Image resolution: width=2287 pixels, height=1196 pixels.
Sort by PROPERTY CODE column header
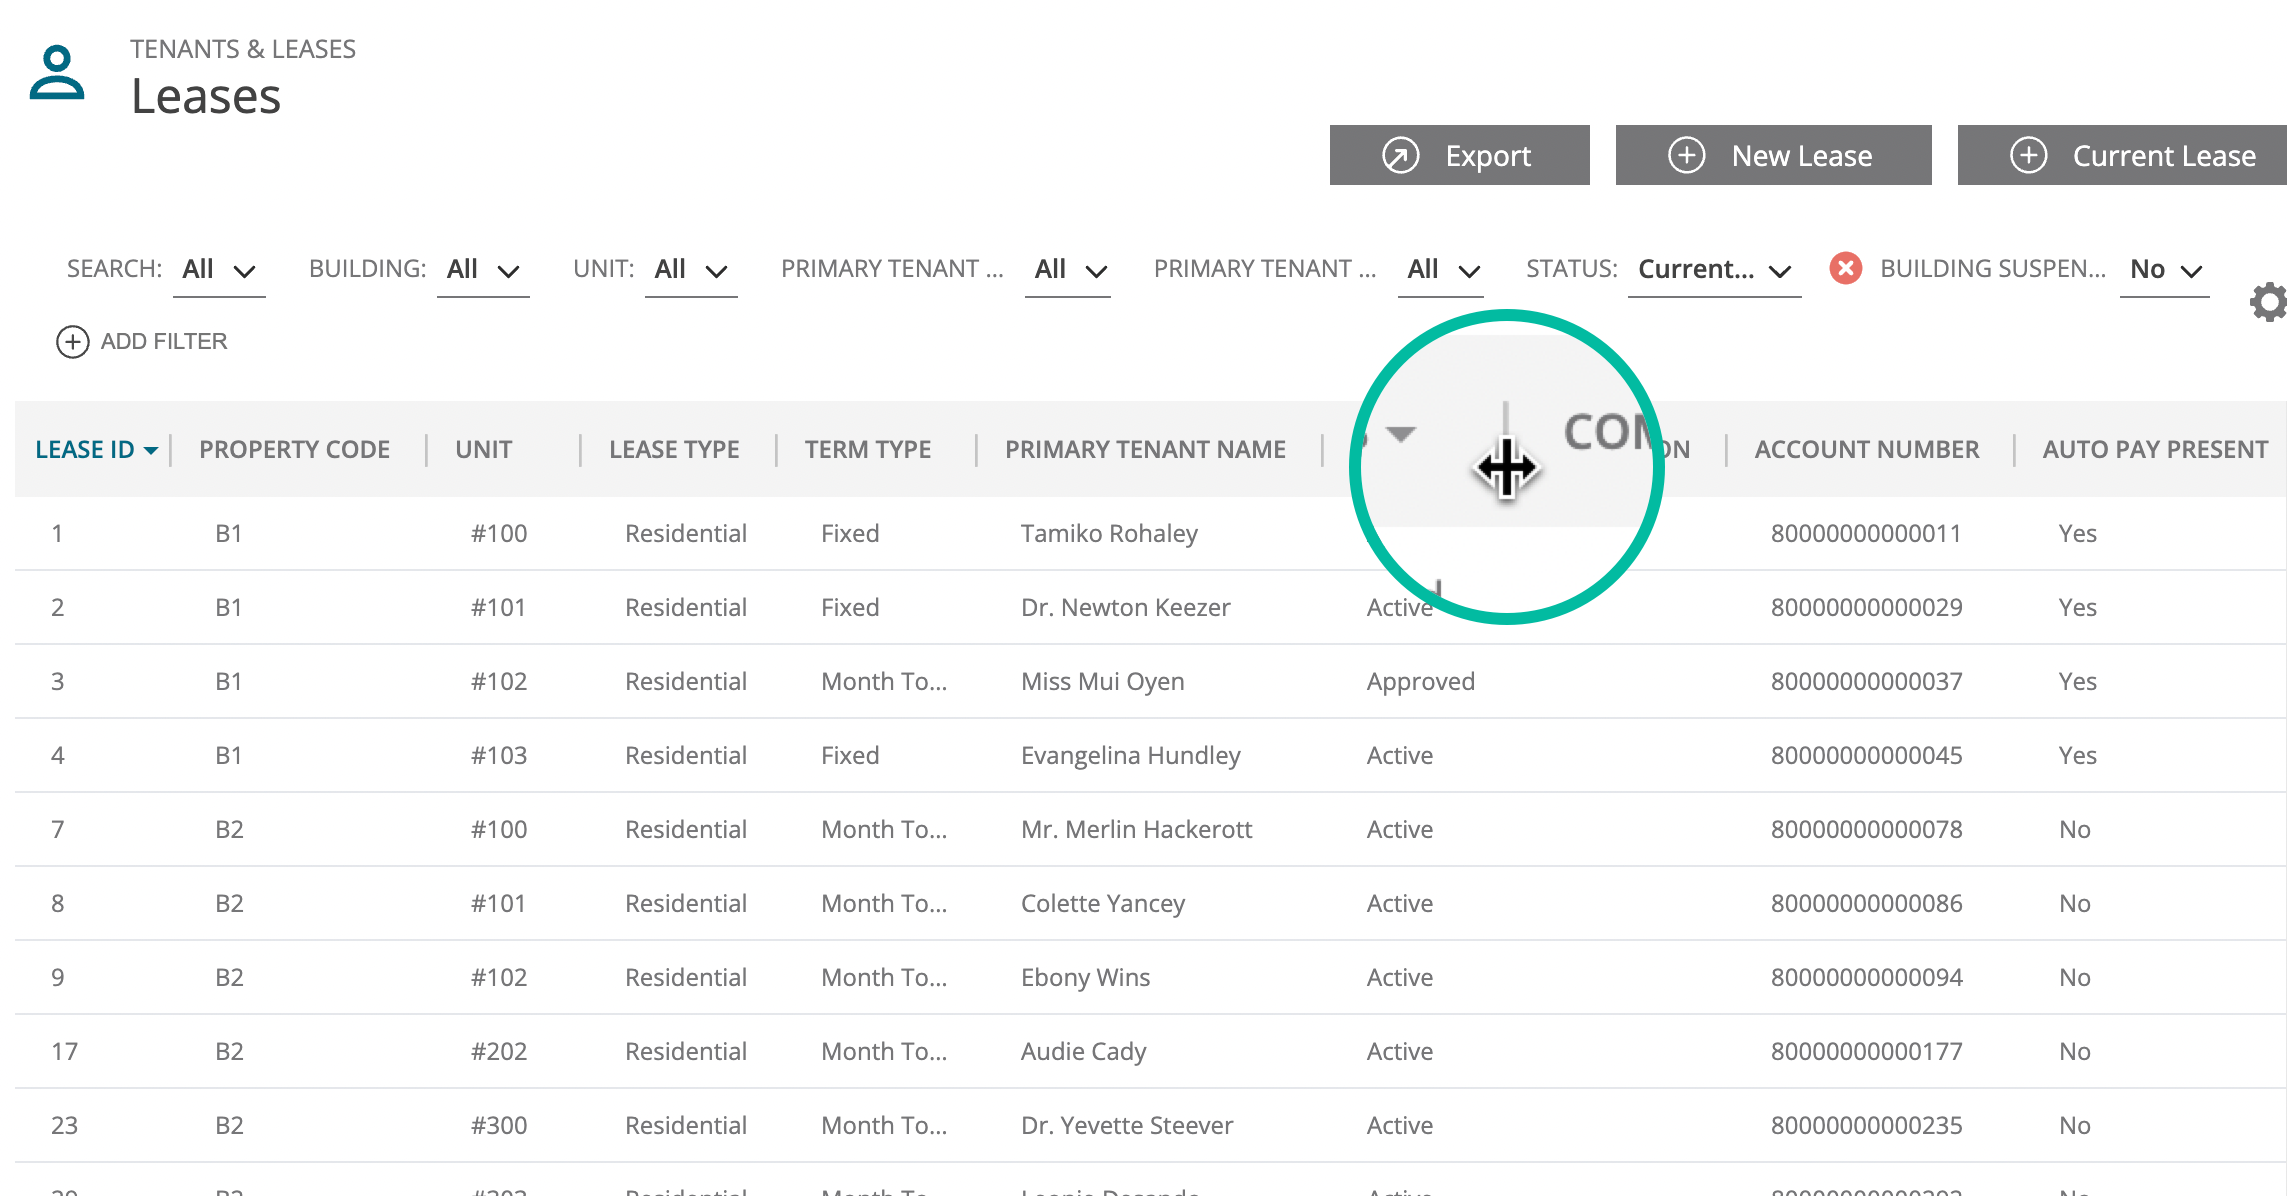click(x=294, y=450)
